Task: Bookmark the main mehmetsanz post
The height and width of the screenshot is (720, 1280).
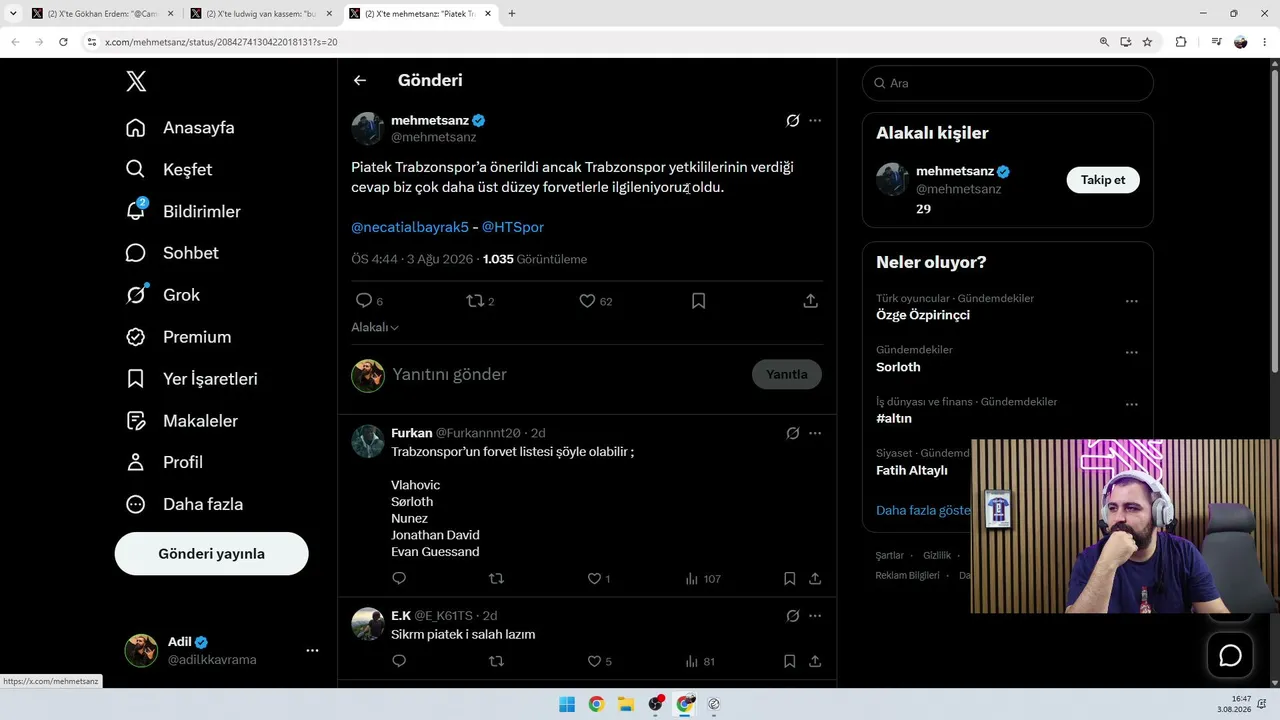Action: [699, 301]
